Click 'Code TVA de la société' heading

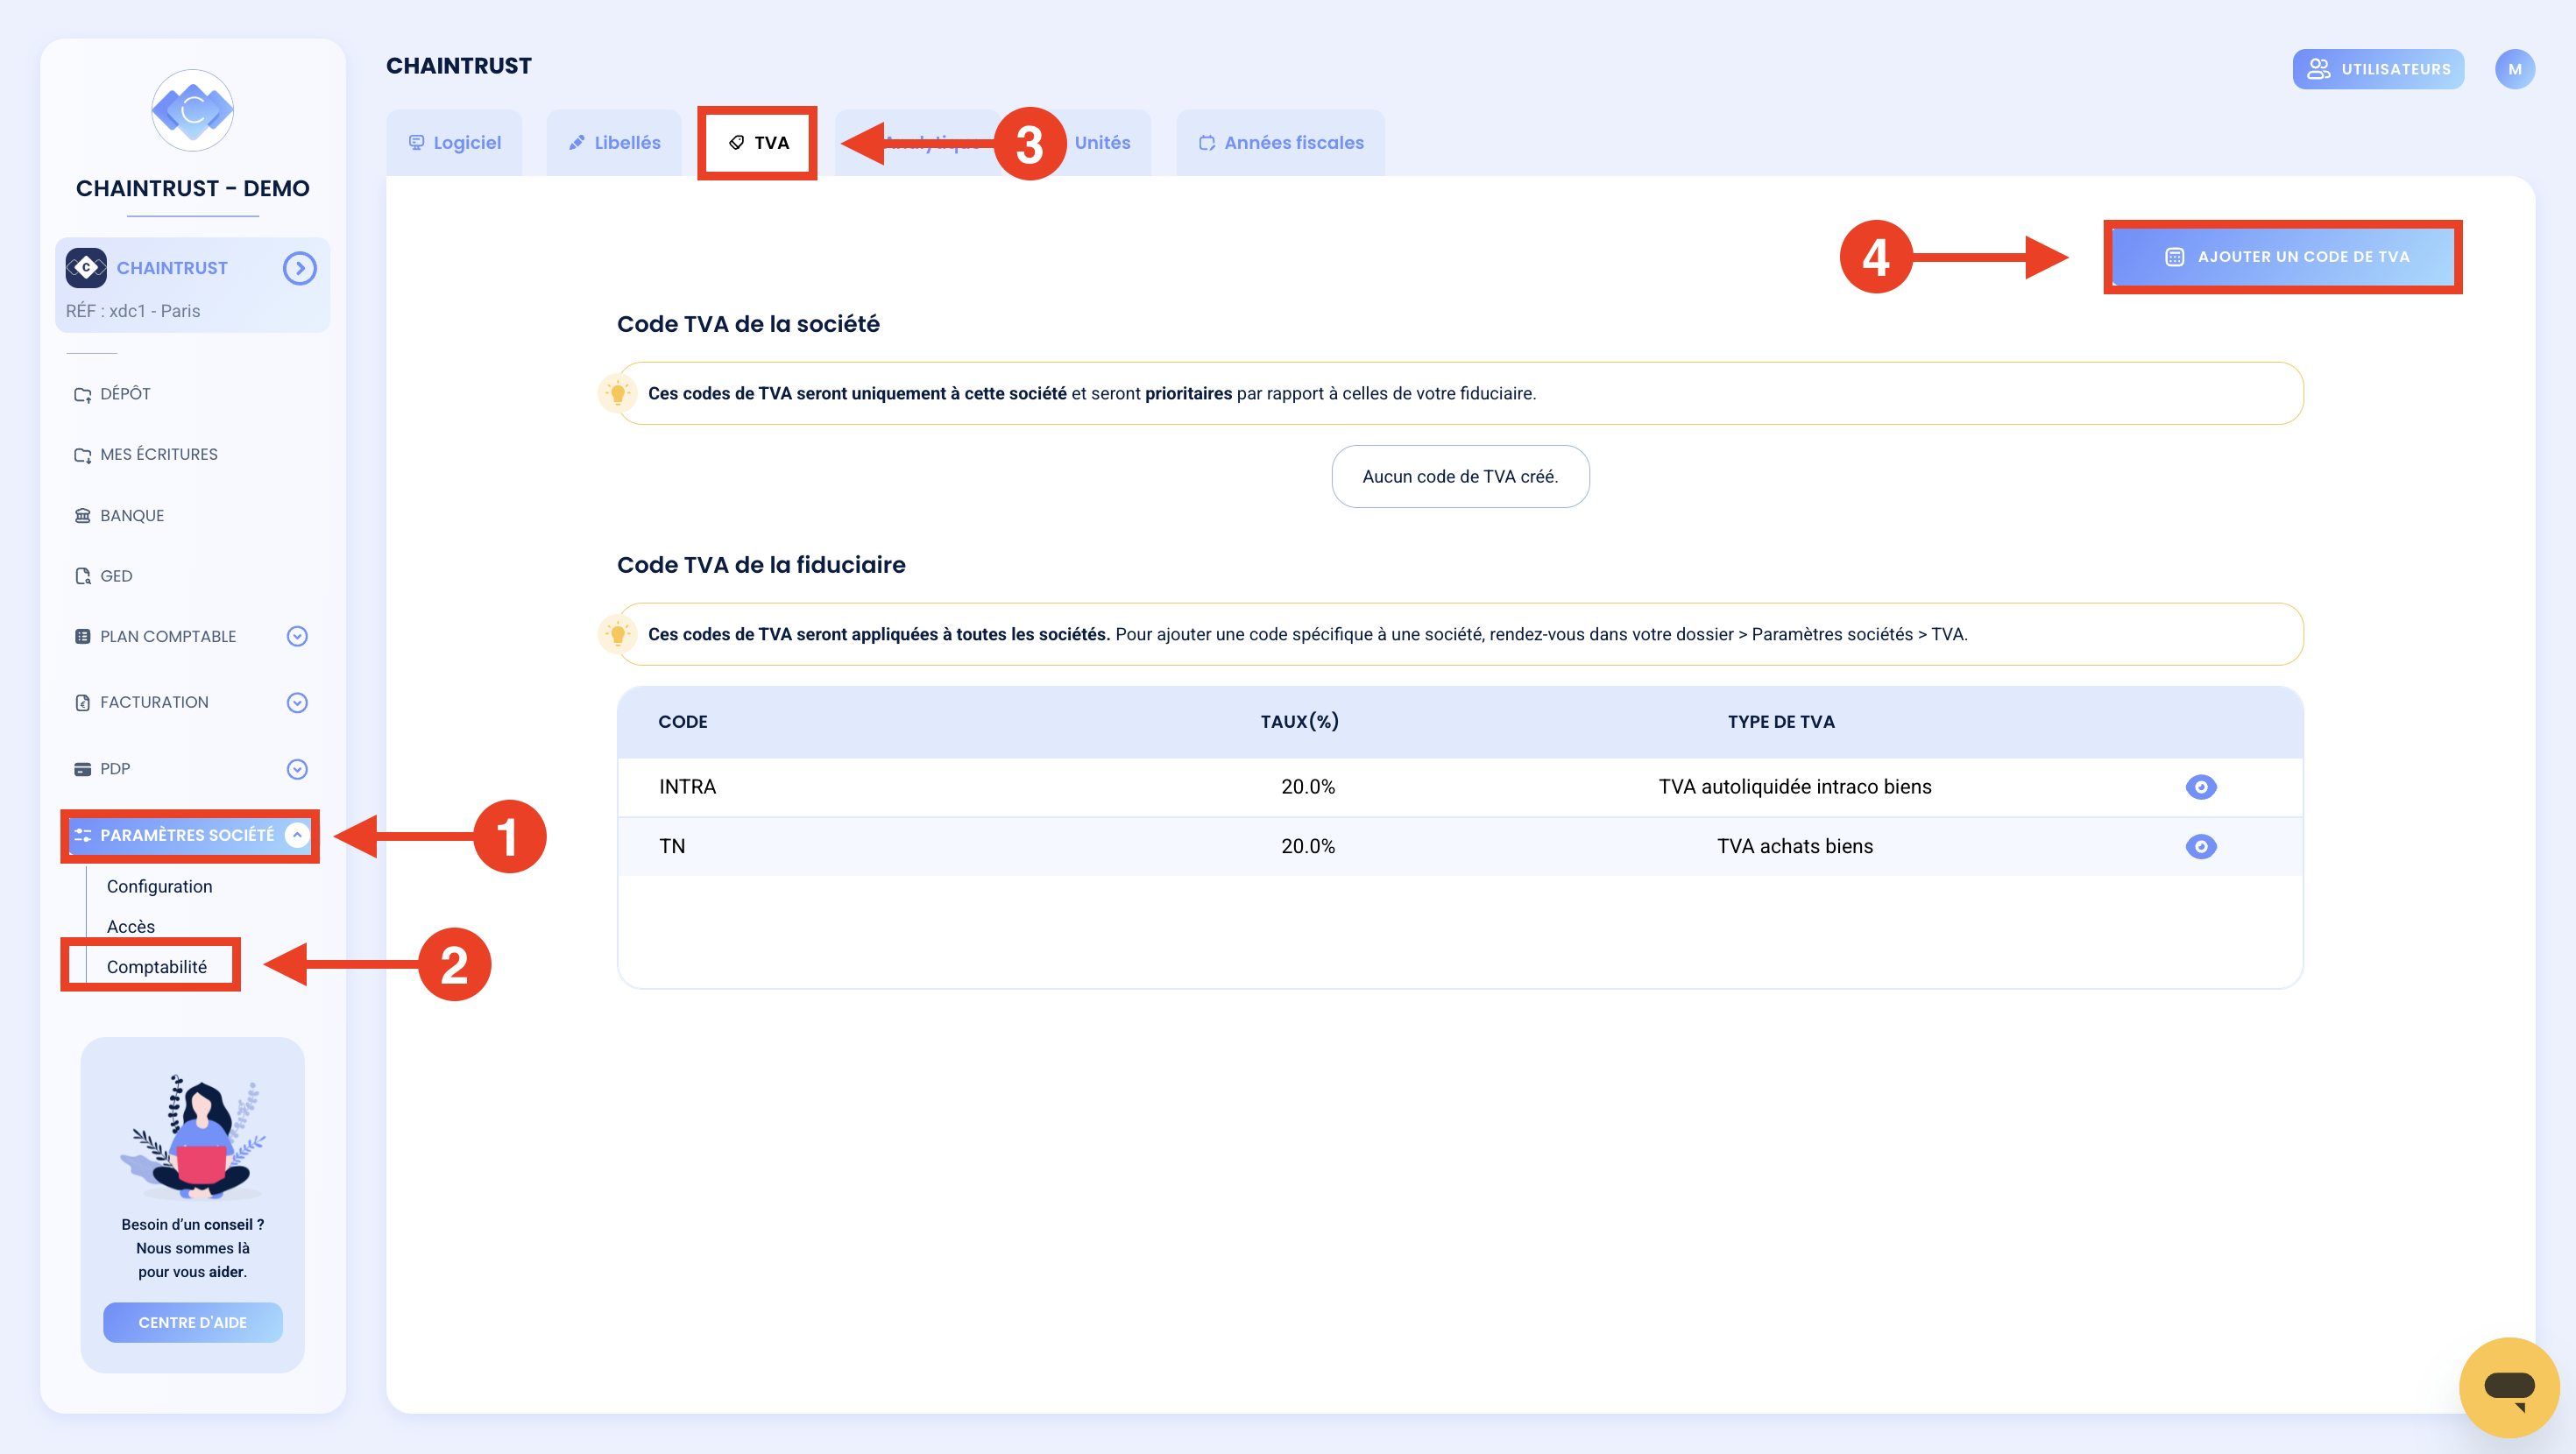coord(748,324)
